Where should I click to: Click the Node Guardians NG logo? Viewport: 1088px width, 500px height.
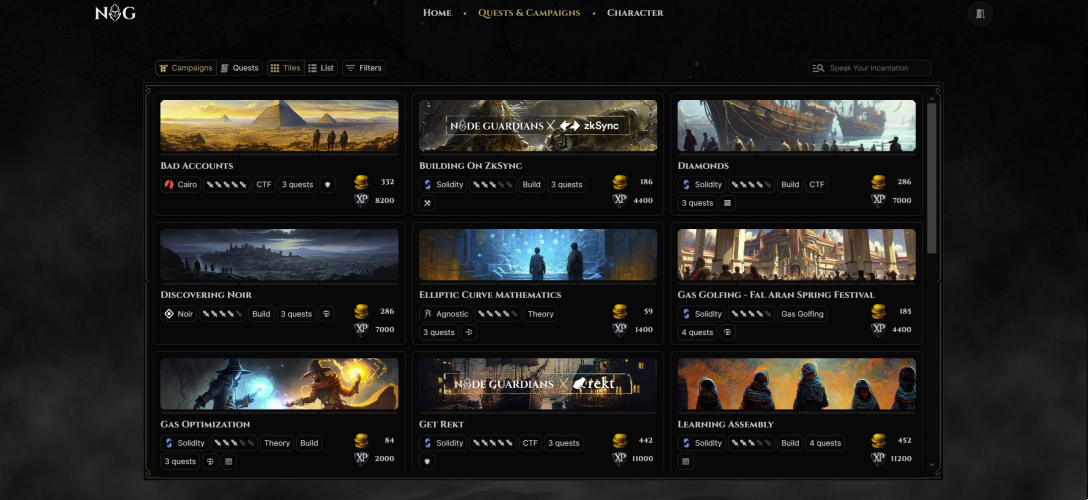(x=115, y=13)
